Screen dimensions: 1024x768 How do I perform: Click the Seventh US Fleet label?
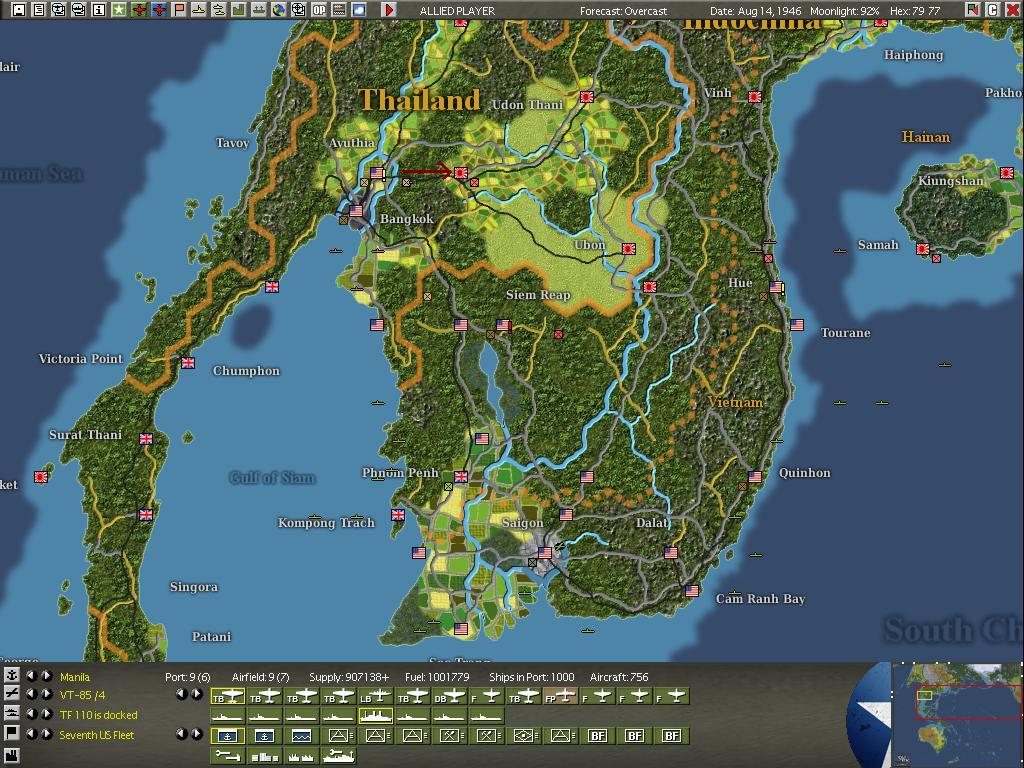pos(97,735)
